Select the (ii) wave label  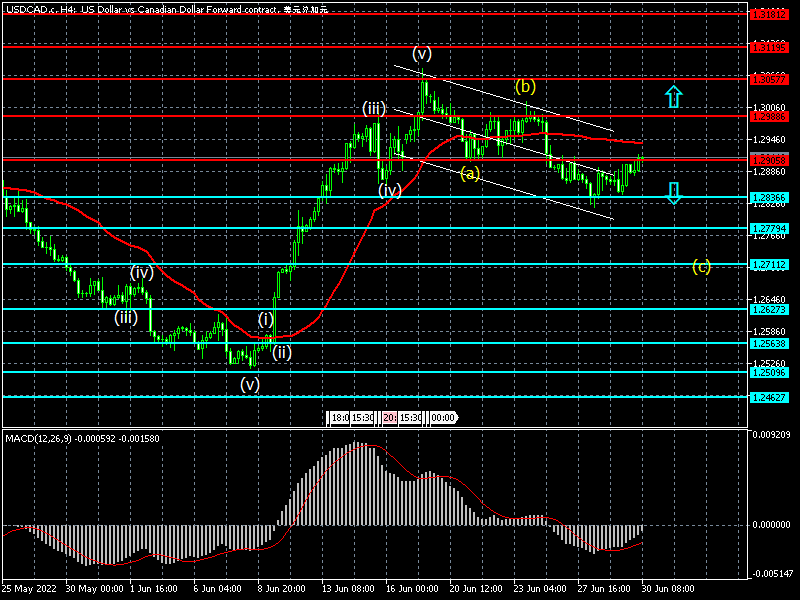click(282, 352)
